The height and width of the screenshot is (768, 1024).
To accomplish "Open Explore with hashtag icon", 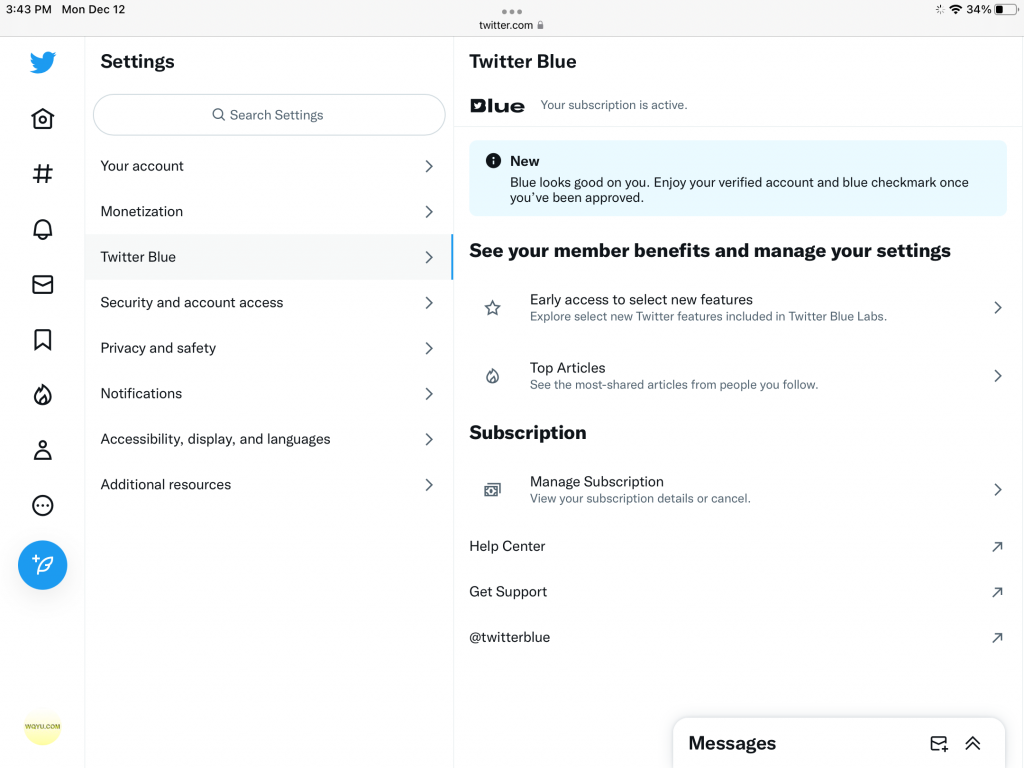I will [42, 174].
